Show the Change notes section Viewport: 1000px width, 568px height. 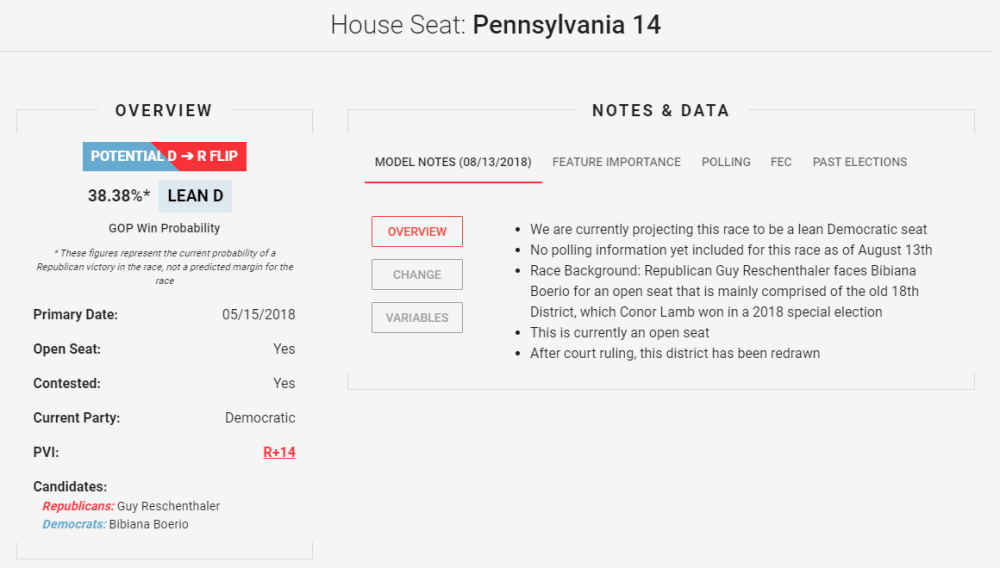coord(417,275)
